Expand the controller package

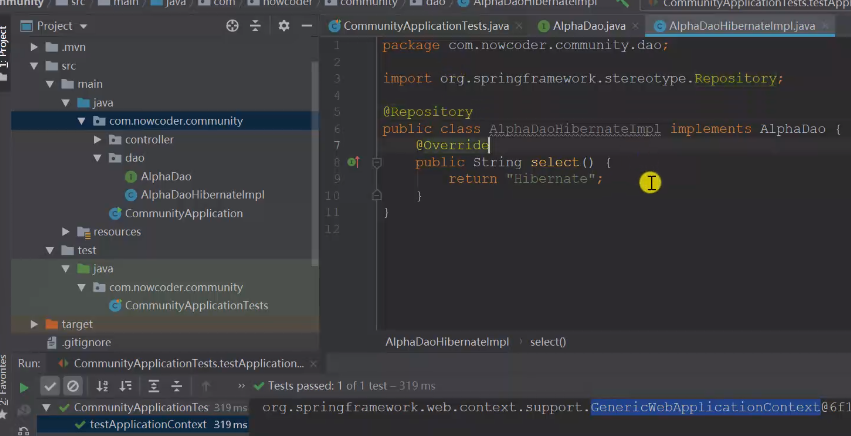pyautogui.click(x=97, y=140)
